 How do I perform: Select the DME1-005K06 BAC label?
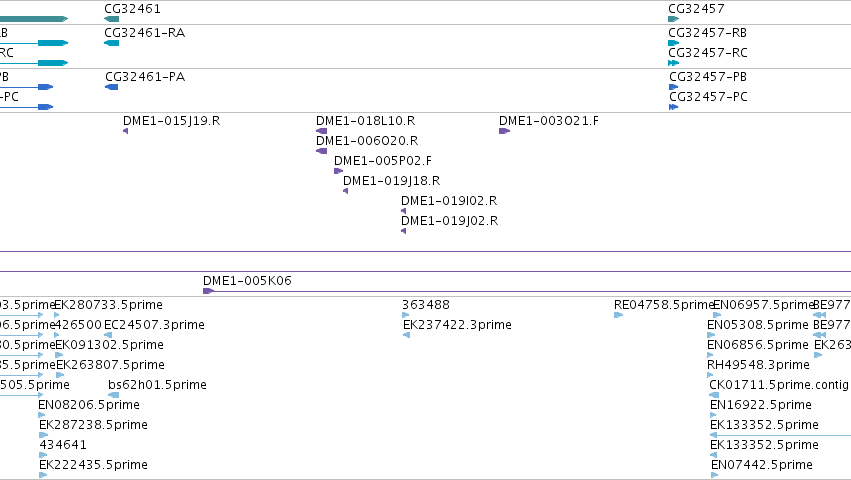tap(247, 281)
